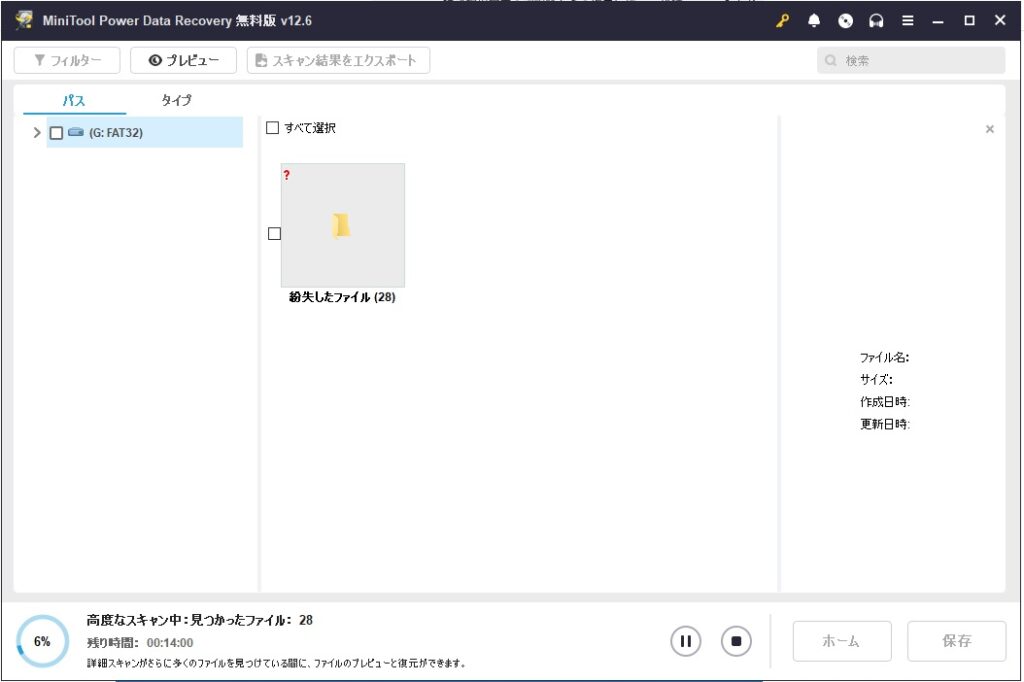
Task: Click the G: FAT32 drive icon
Action: pos(76,132)
